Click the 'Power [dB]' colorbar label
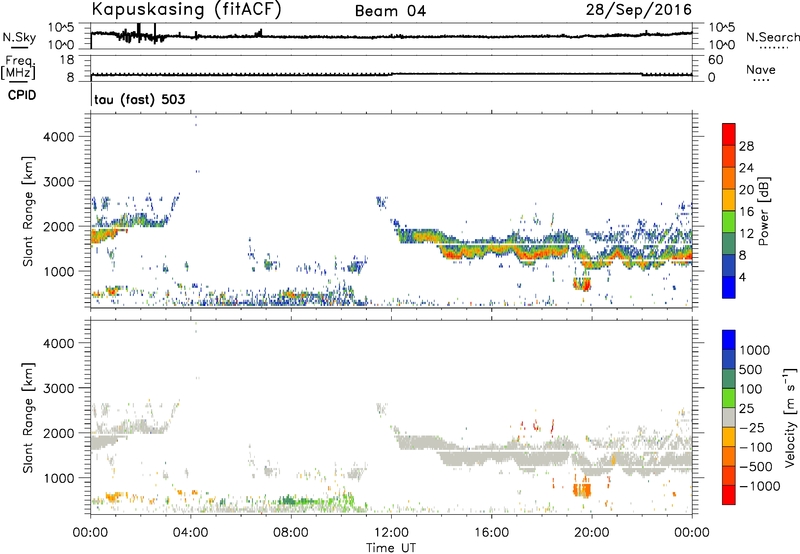The image size is (800, 554). pos(763,211)
